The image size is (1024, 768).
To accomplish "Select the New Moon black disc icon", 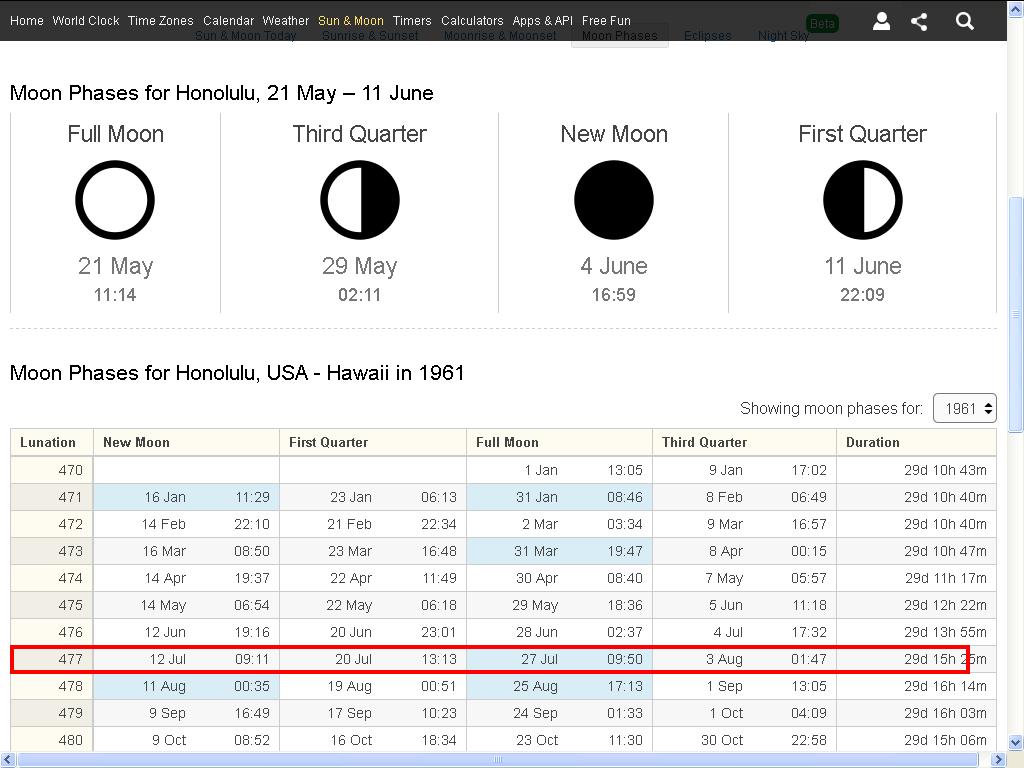I will coord(614,201).
